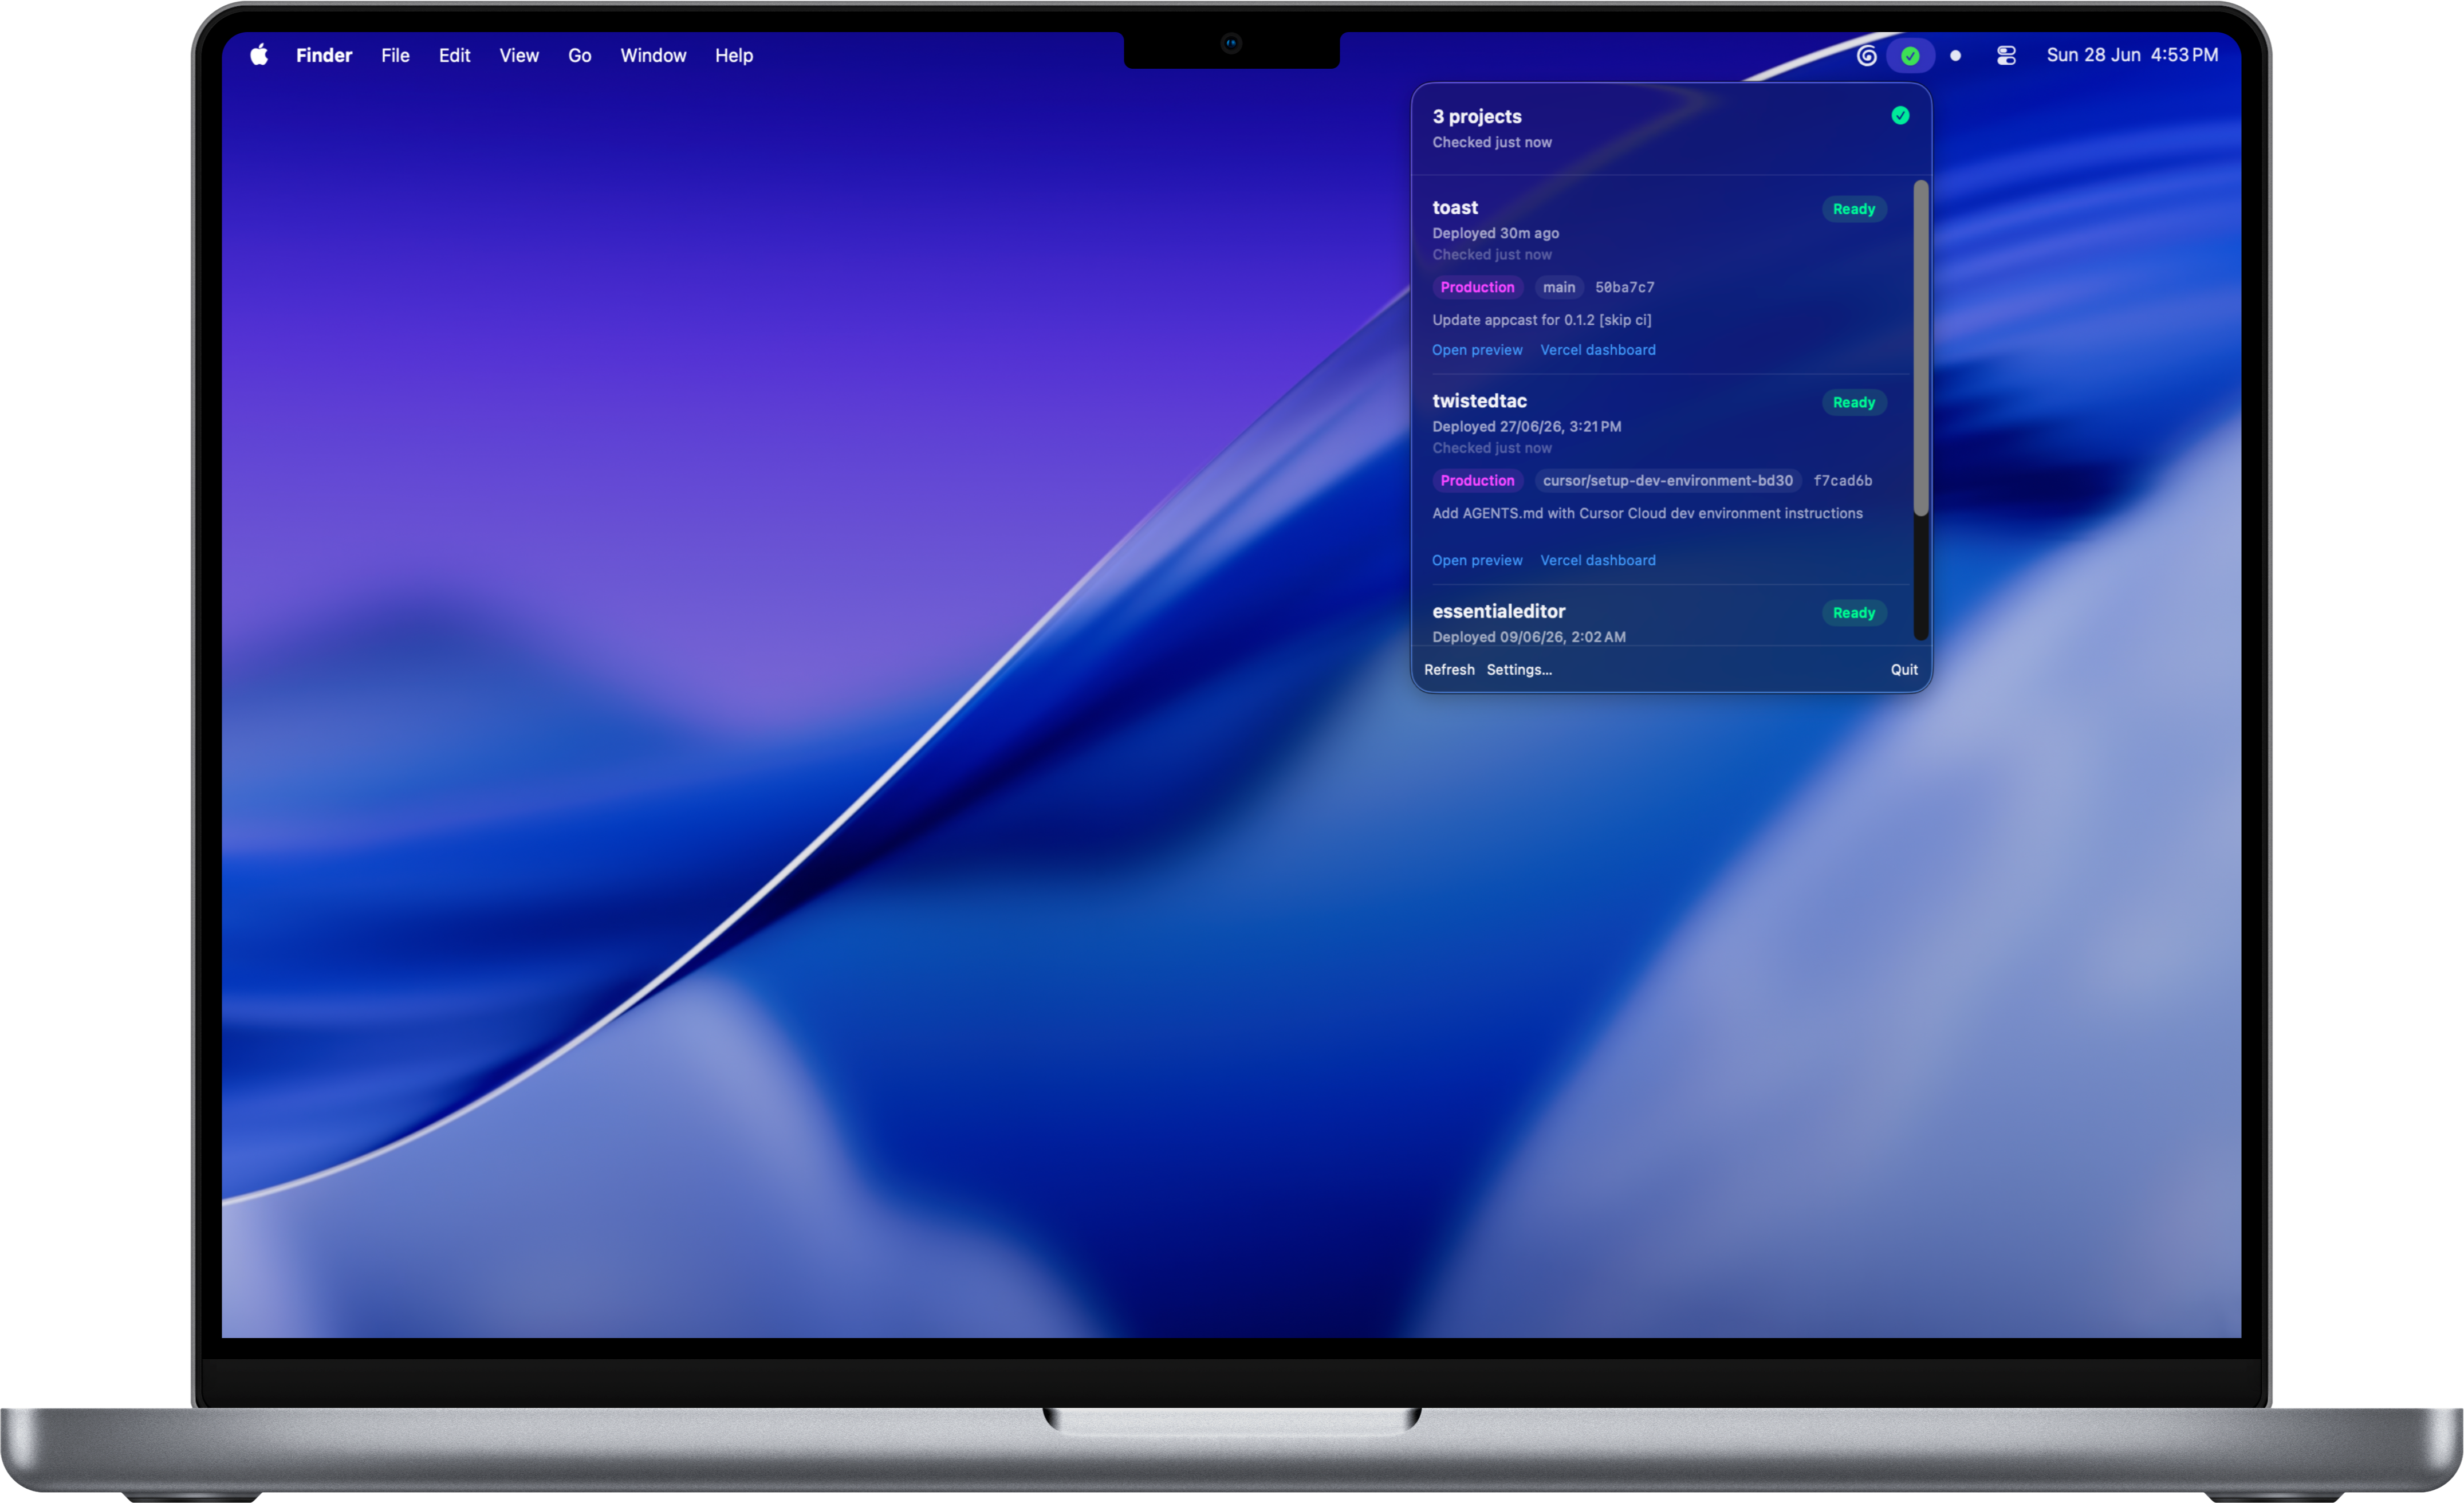The height and width of the screenshot is (1503, 2464).
Task: Open Control Center from menu bar
Action: [x=2006, y=56]
